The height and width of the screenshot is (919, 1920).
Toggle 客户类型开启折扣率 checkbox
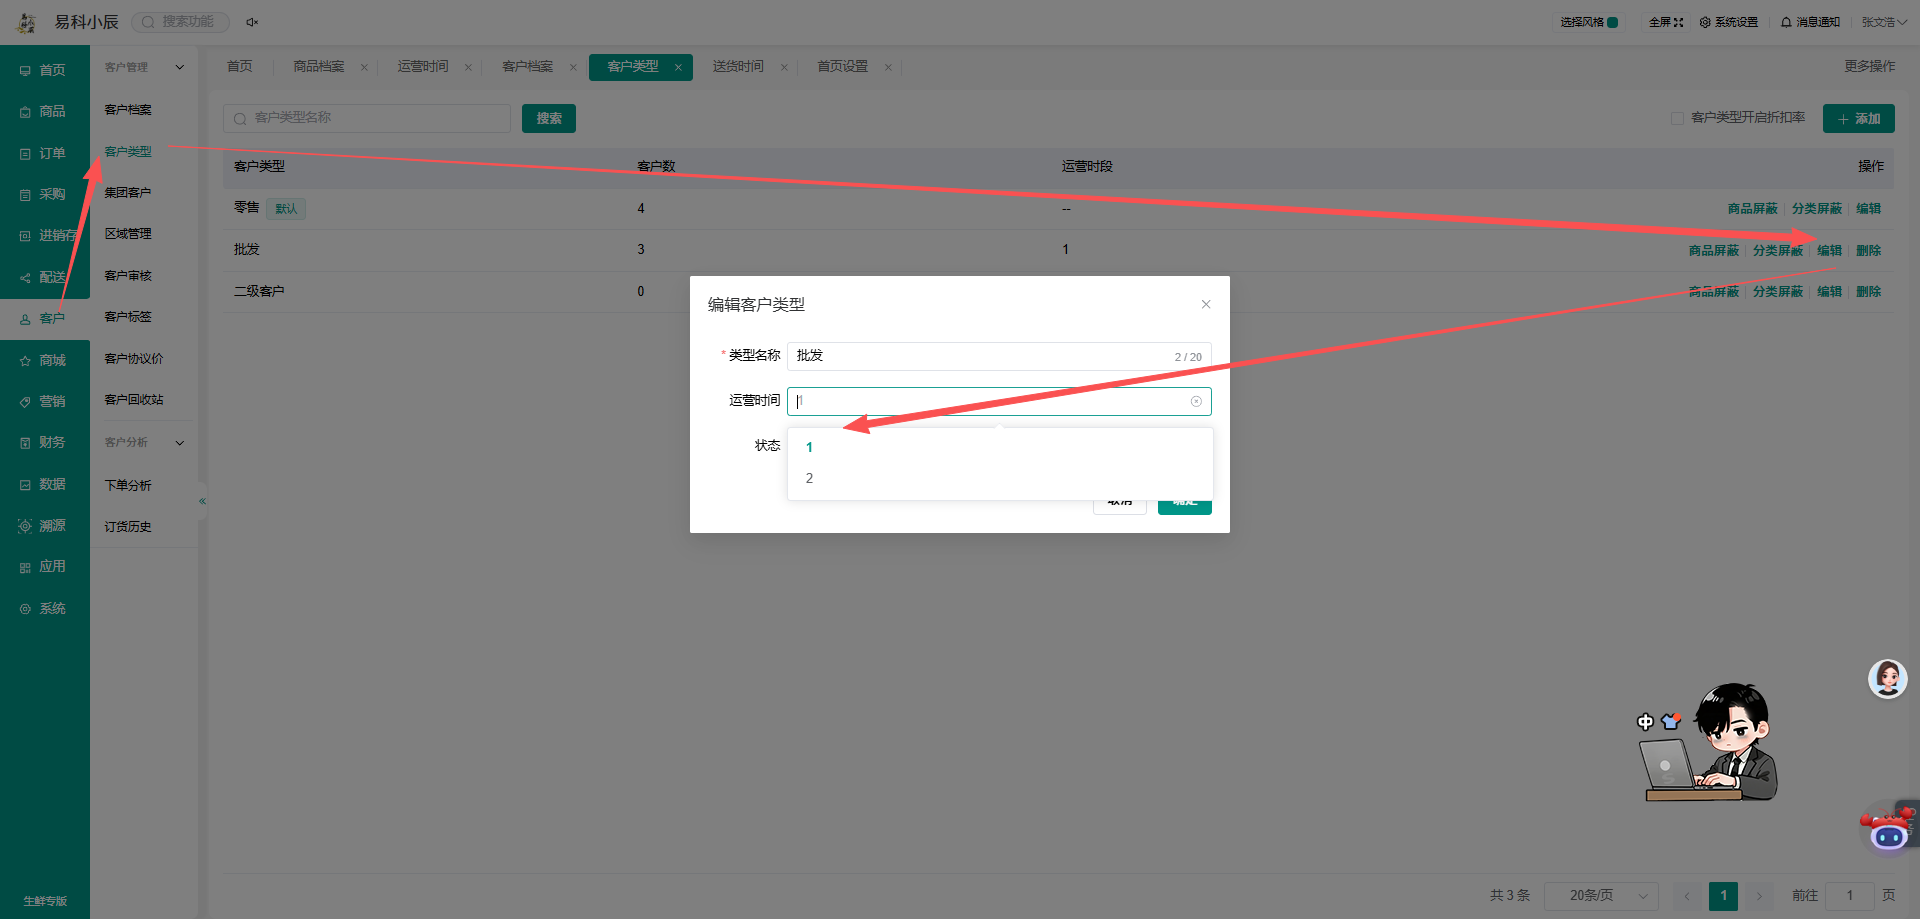click(x=1677, y=118)
